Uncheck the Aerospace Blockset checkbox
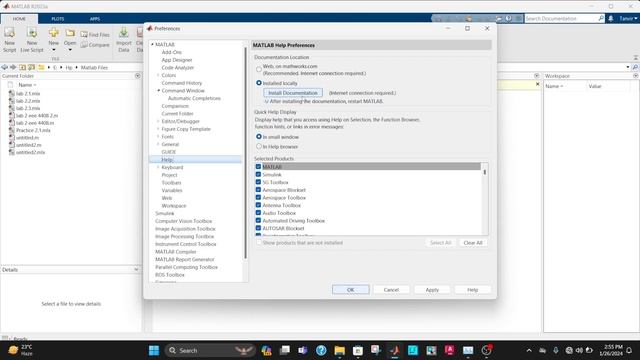 258,190
